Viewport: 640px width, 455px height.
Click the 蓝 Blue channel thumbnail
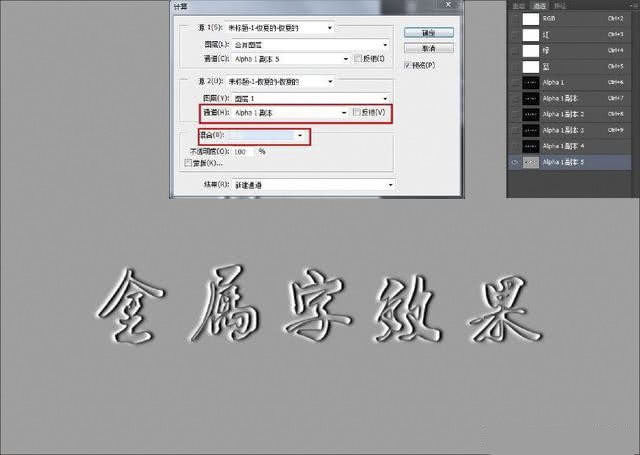531,67
